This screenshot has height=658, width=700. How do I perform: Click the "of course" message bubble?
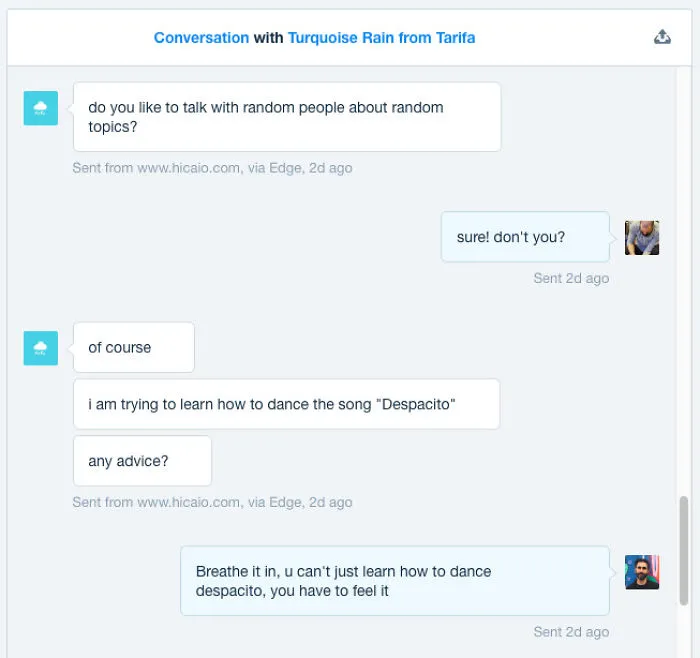[134, 347]
